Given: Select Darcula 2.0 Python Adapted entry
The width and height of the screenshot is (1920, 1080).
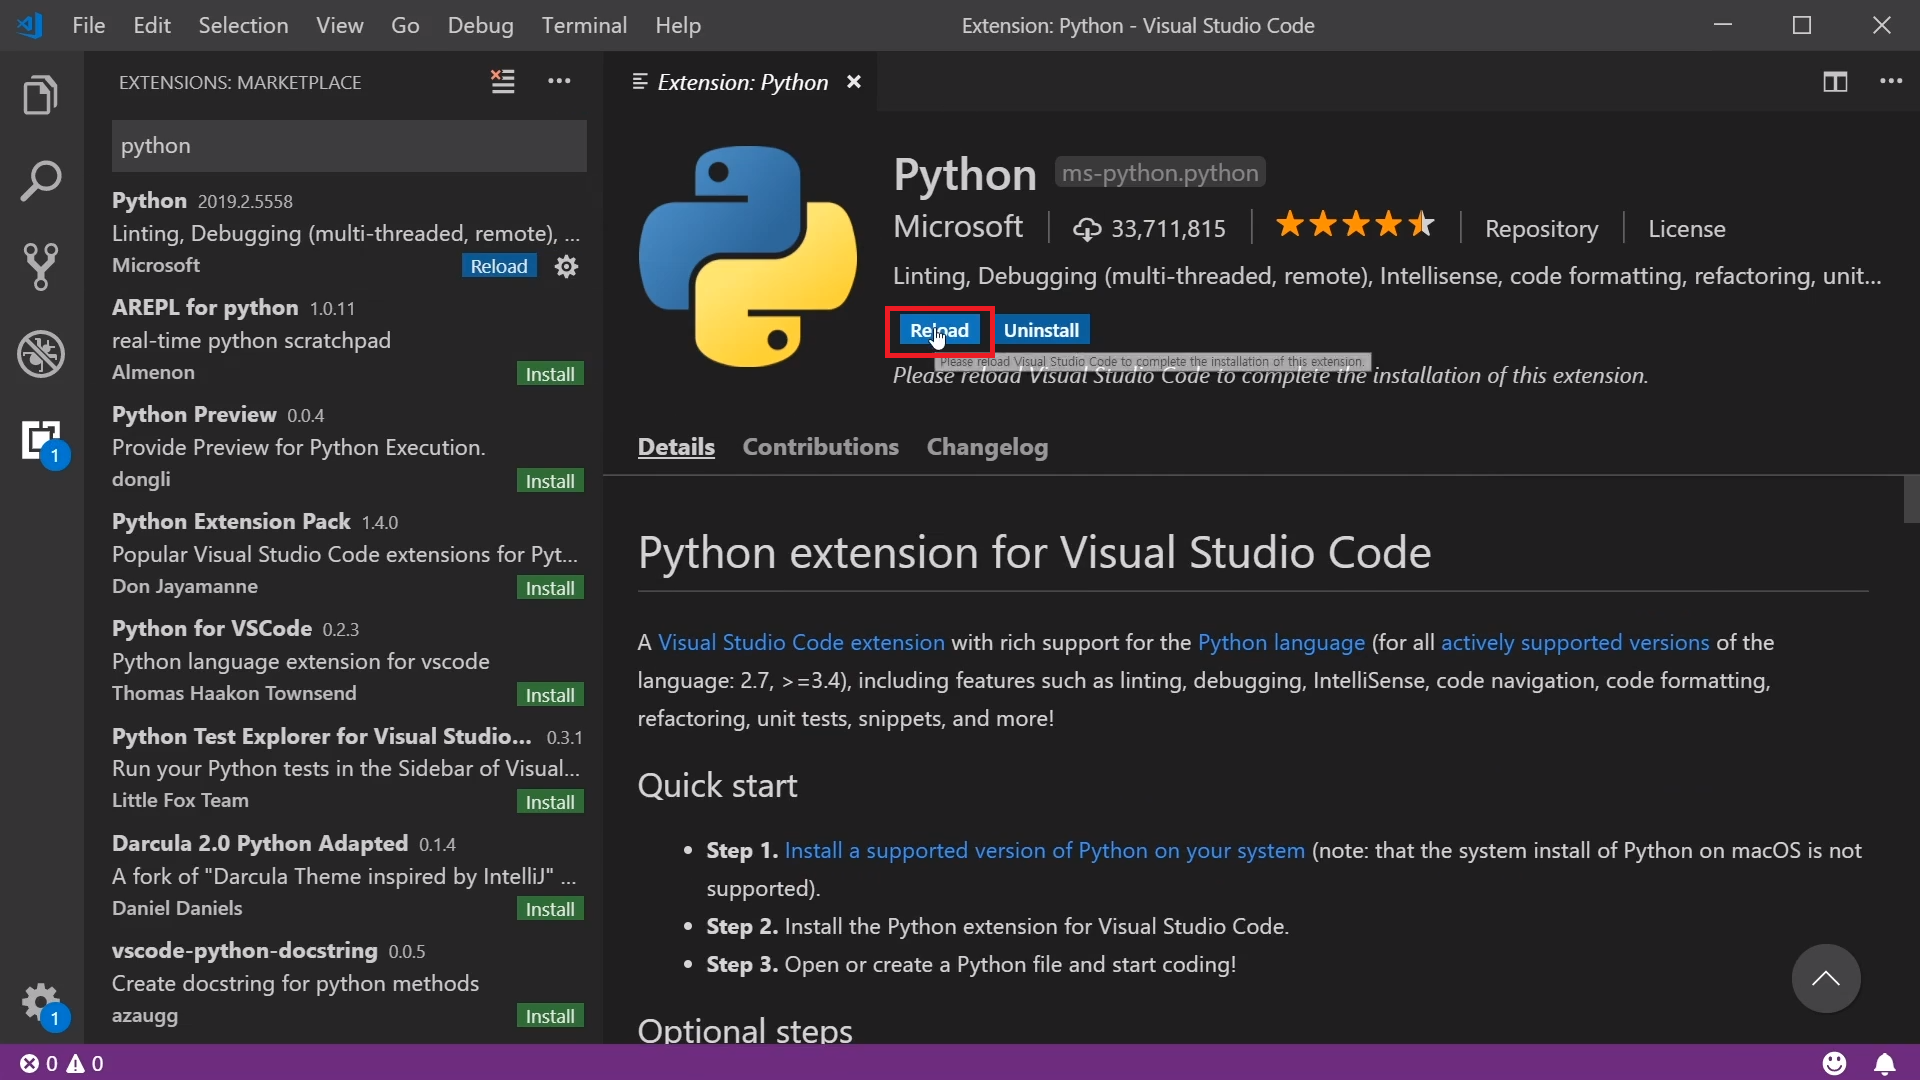Looking at the screenshot, I should (x=346, y=875).
